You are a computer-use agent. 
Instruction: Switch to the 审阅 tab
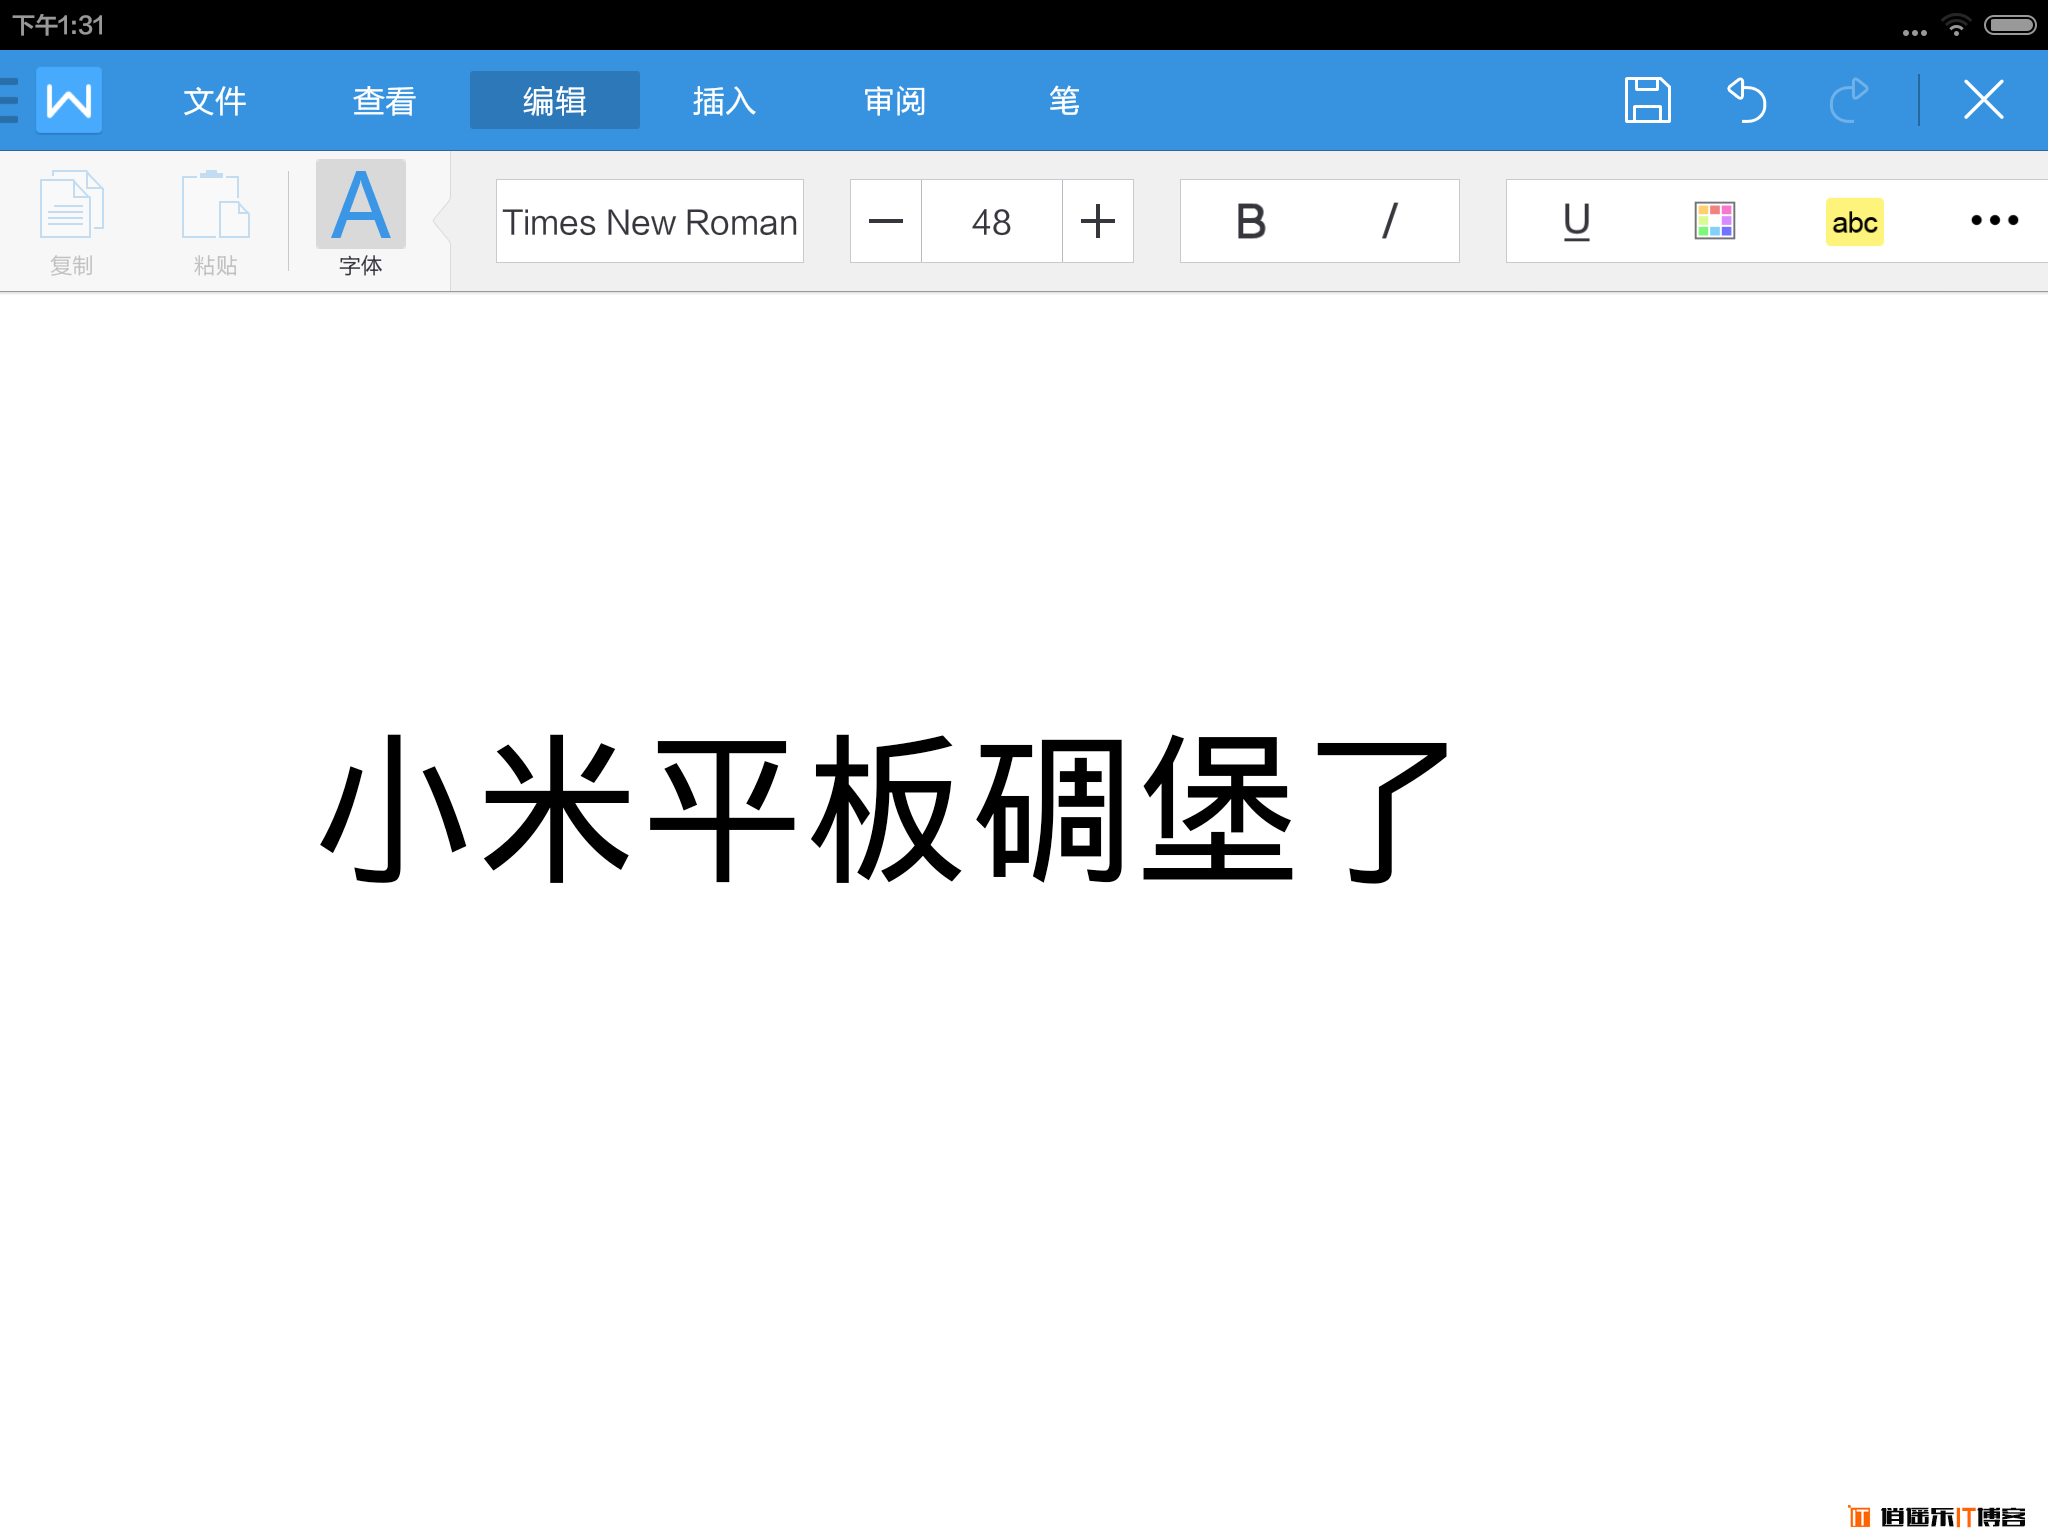[x=895, y=100]
